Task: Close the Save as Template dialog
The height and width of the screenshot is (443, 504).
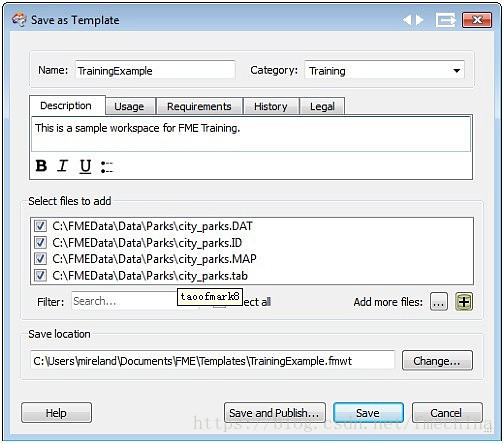Action: click(x=477, y=20)
